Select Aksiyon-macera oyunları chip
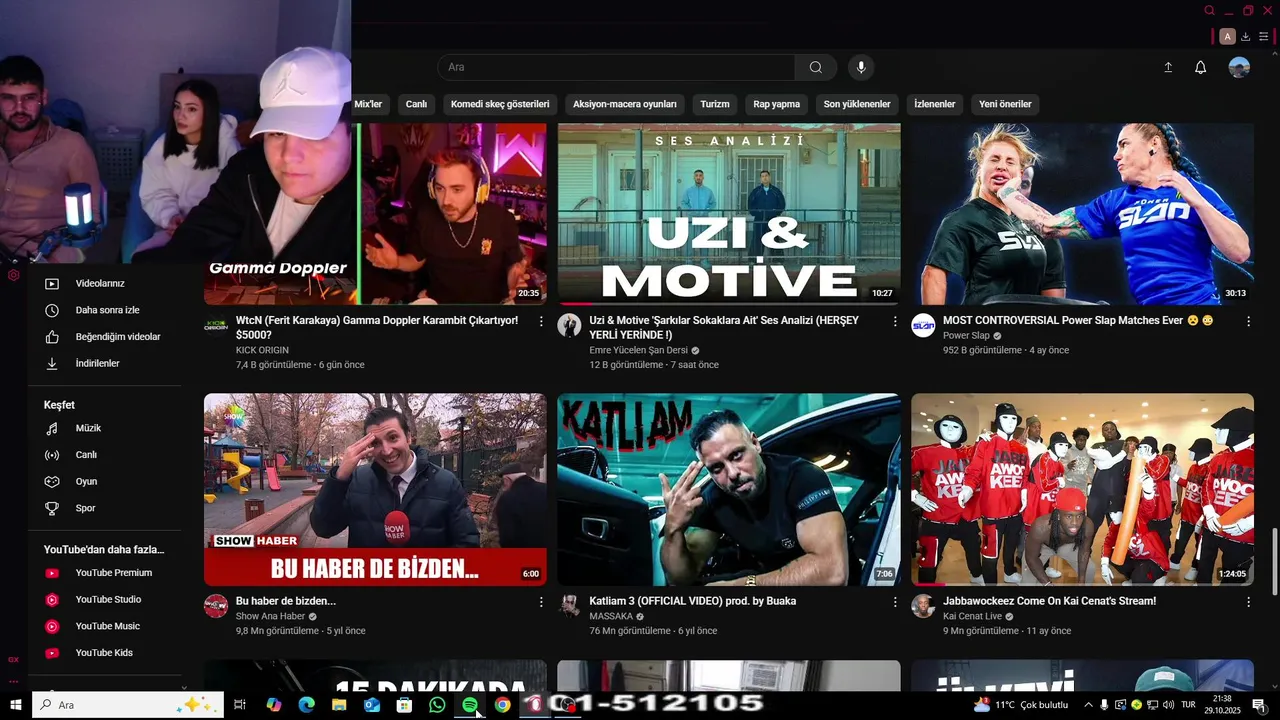The width and height of the screenshot is (1280, 720). coord(625,104)
